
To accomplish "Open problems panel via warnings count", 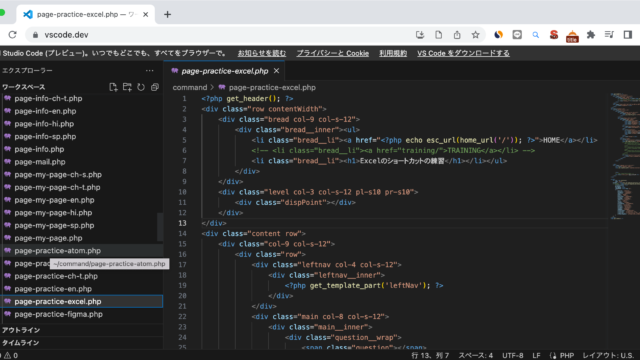I will [11, 356].
